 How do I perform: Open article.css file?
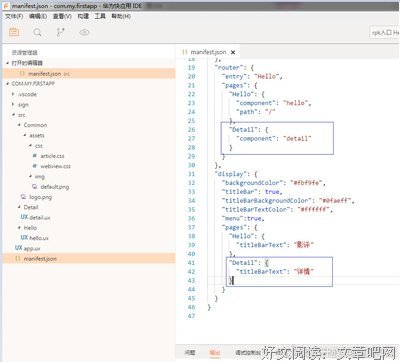(x=52, y=156)
